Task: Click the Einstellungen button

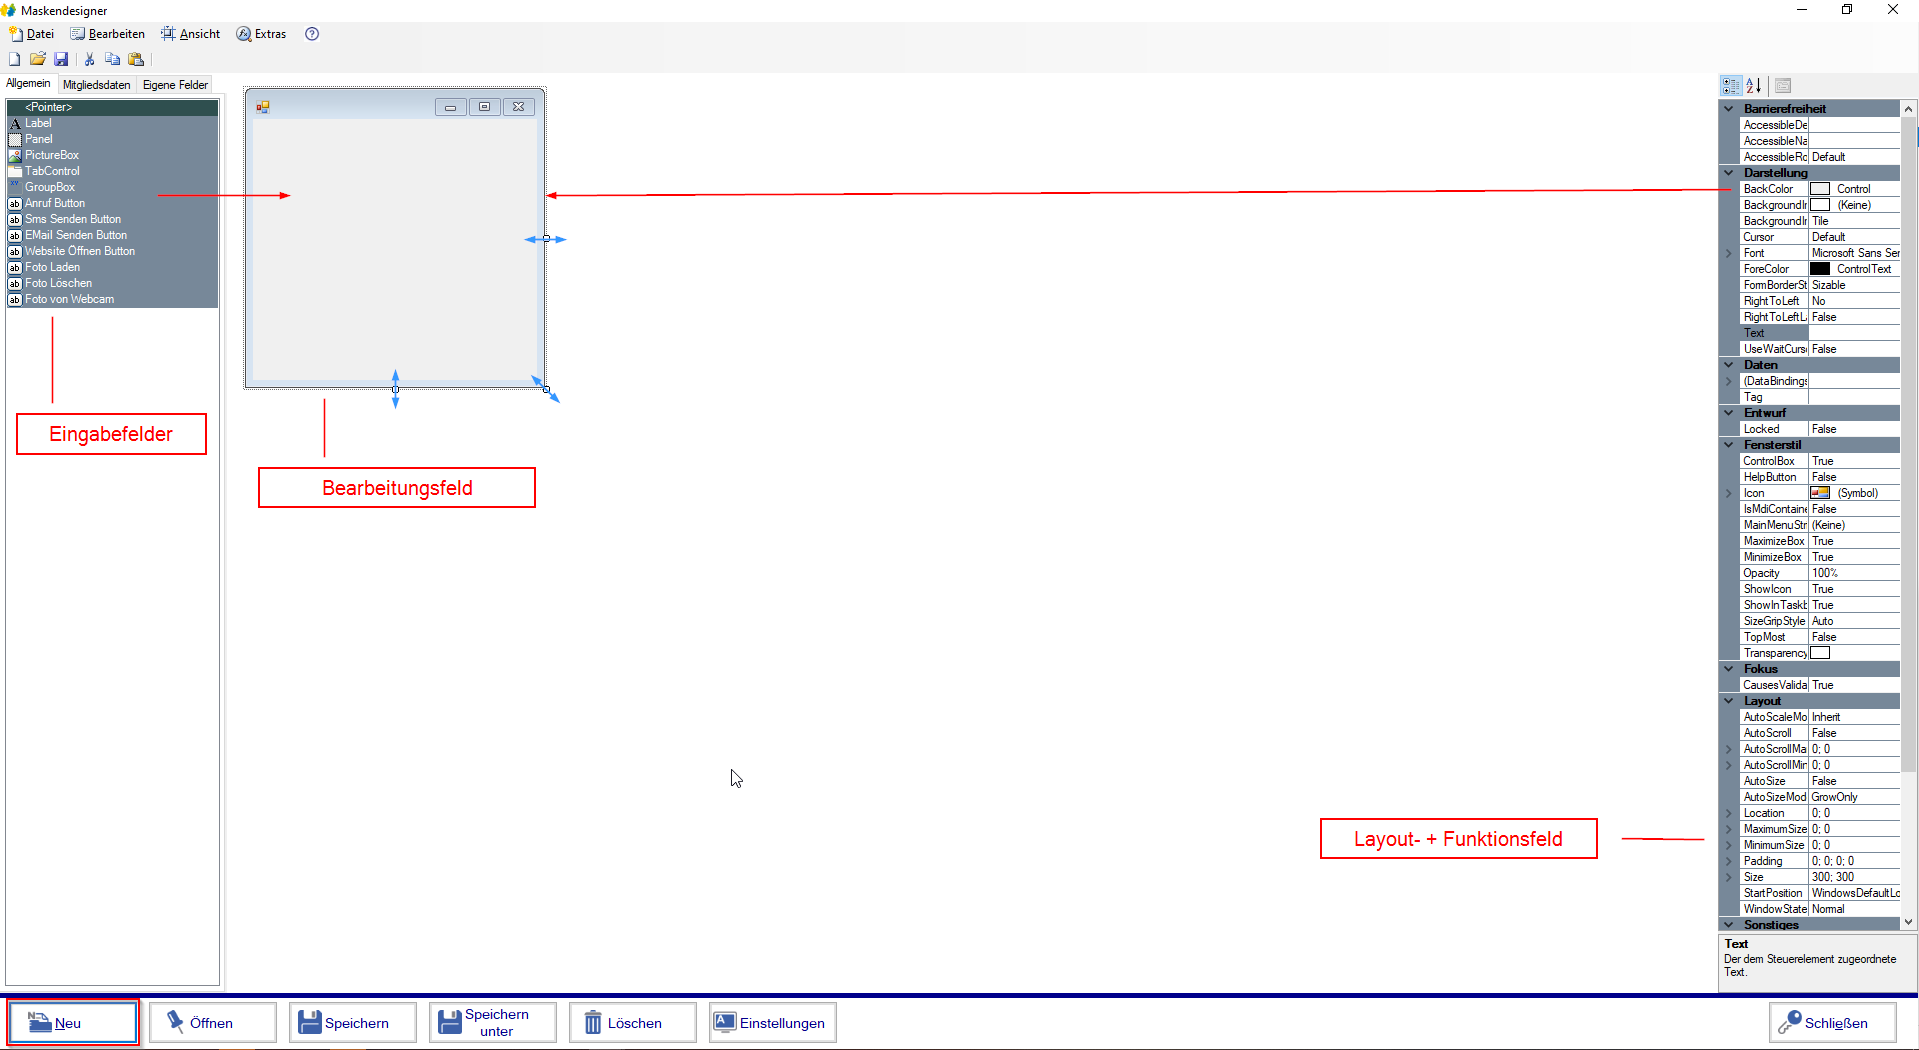Action: (771, 1023)
